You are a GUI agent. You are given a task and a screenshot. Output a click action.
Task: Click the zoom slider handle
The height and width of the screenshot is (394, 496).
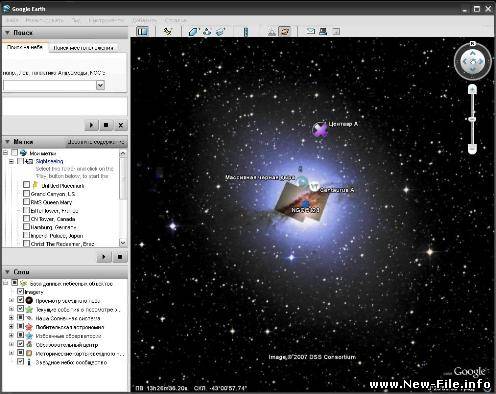pos(472,119)
